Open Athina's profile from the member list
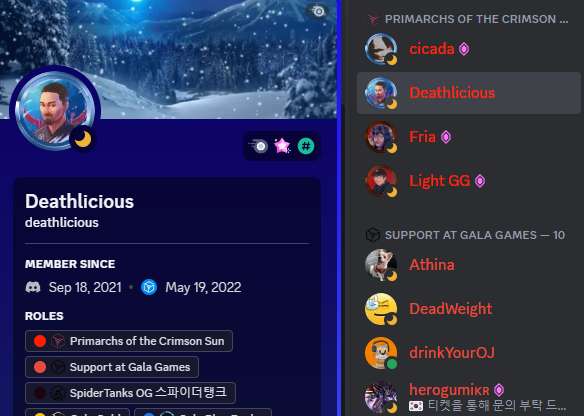The width and height of the screenshot is (584, 416). 469,265
